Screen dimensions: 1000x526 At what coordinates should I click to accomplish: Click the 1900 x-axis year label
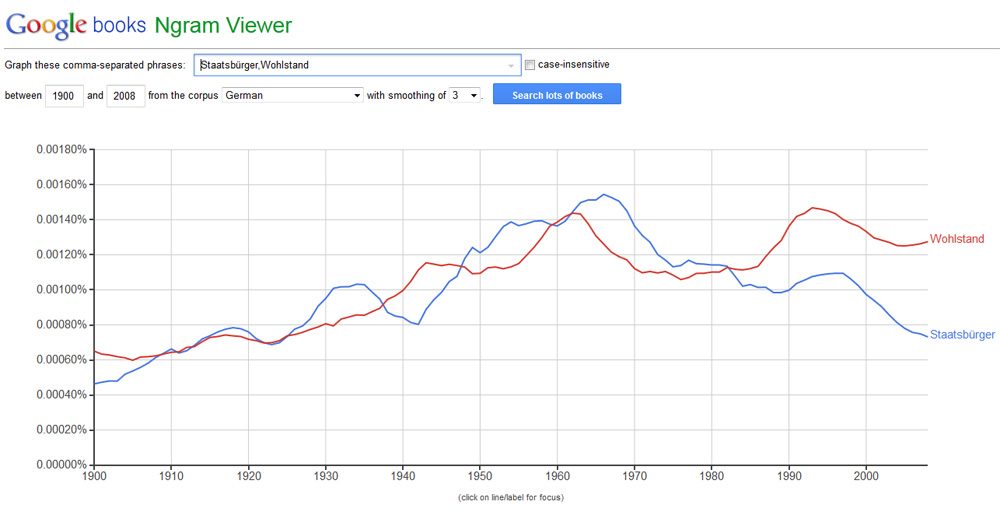94,478
